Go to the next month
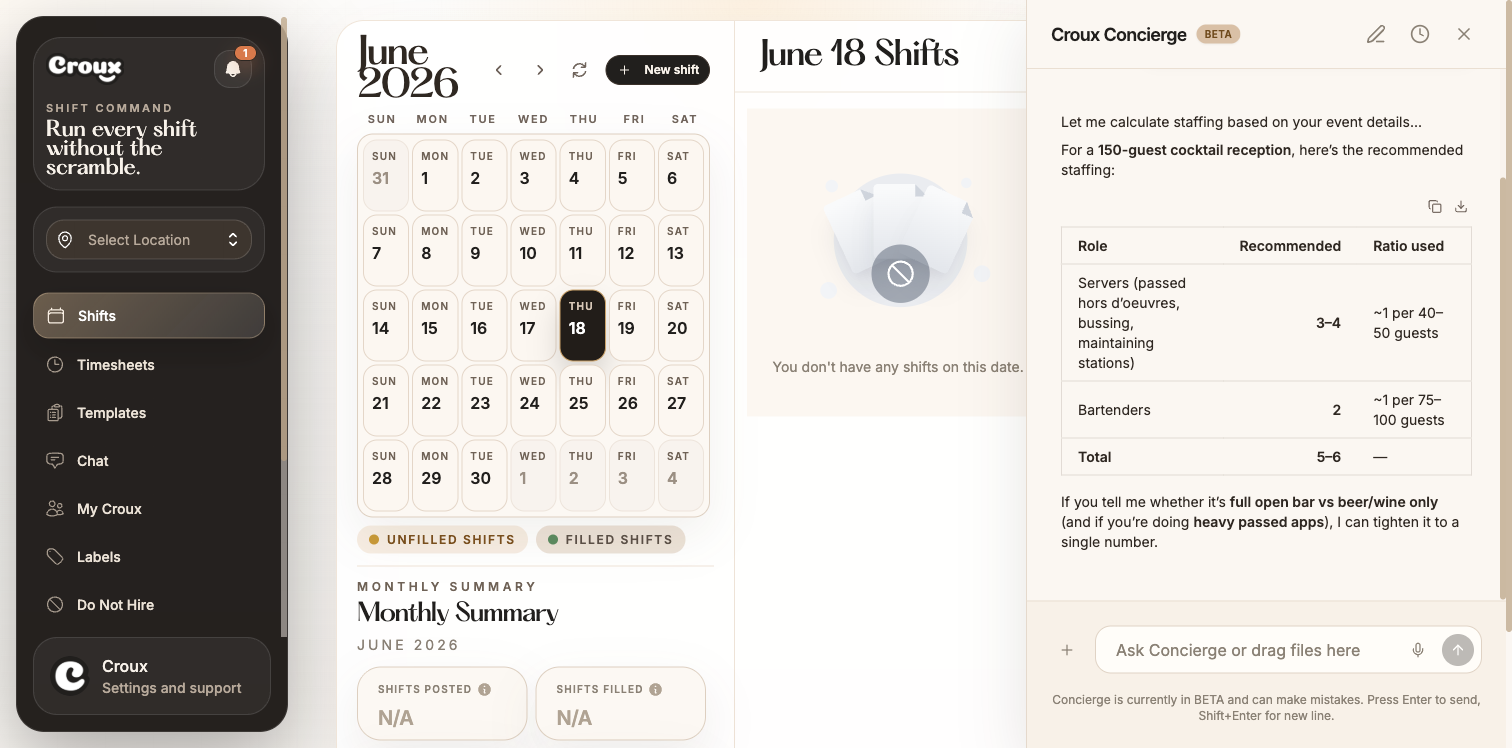 point(540,70)
